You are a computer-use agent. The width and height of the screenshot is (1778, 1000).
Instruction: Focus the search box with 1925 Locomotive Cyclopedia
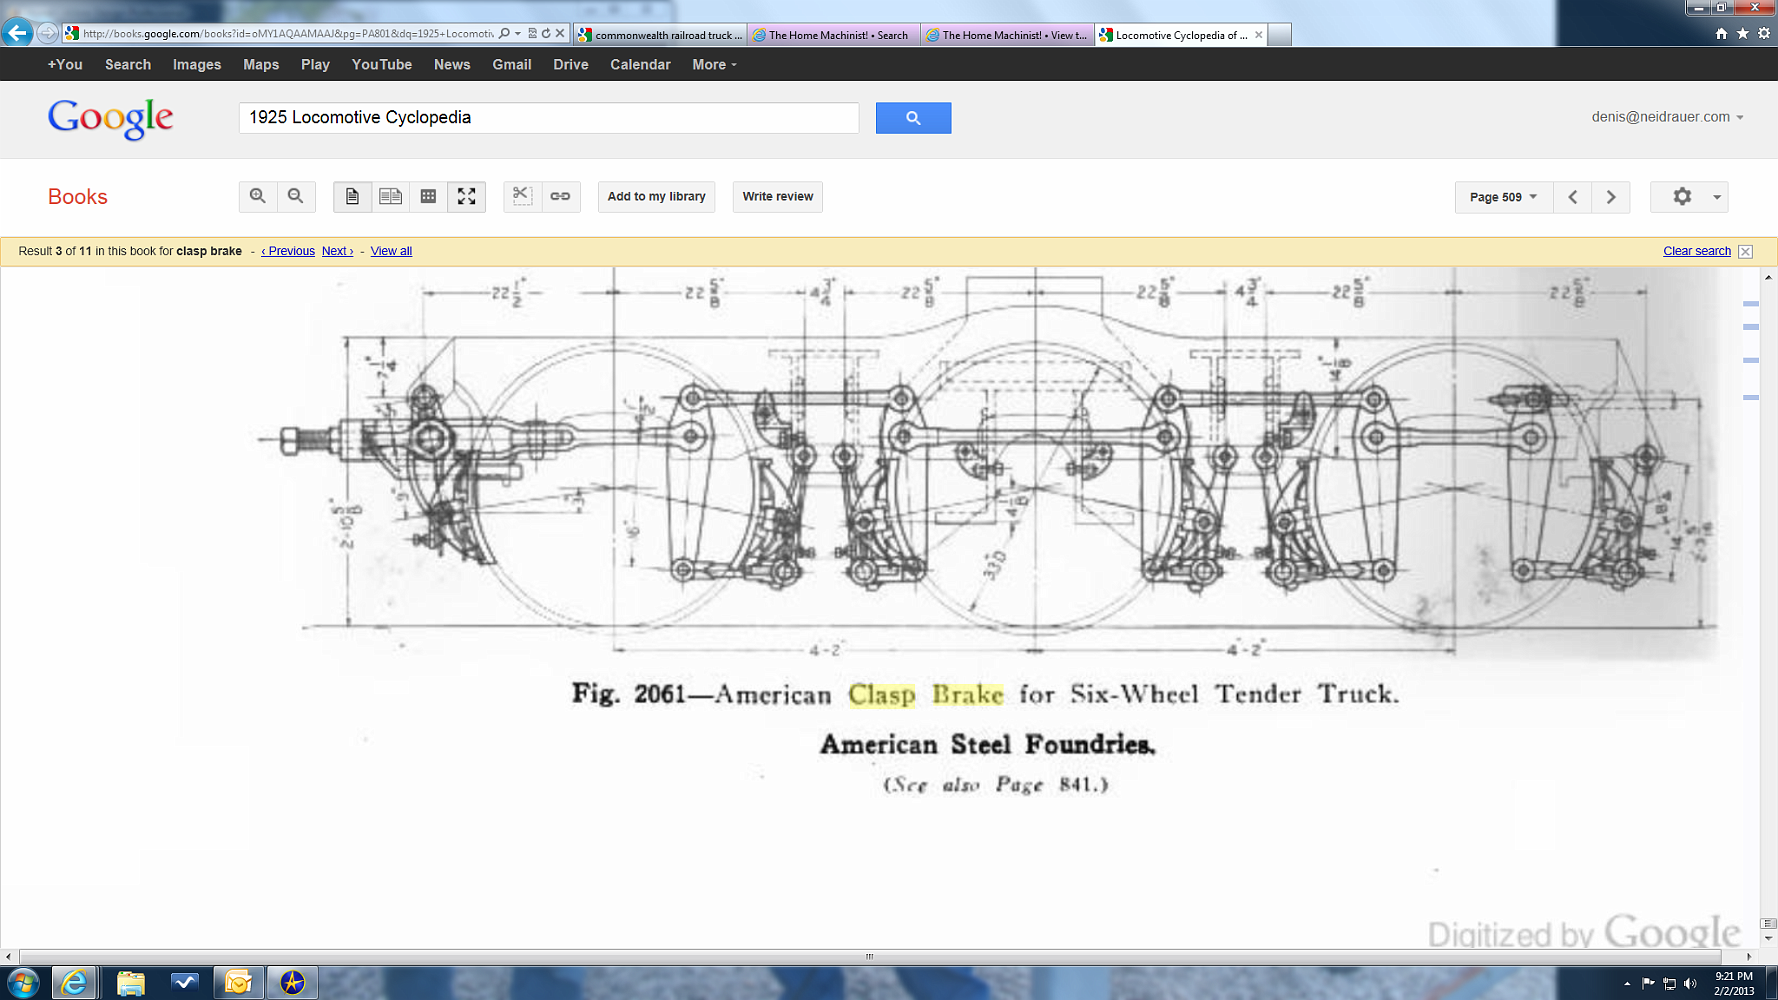(548, 118)
